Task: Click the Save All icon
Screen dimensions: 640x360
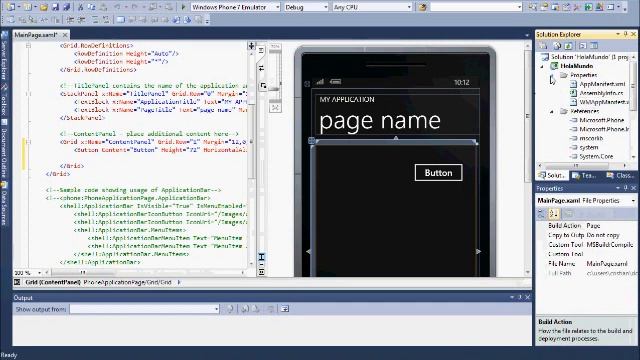Action: (x=66, y=7)
